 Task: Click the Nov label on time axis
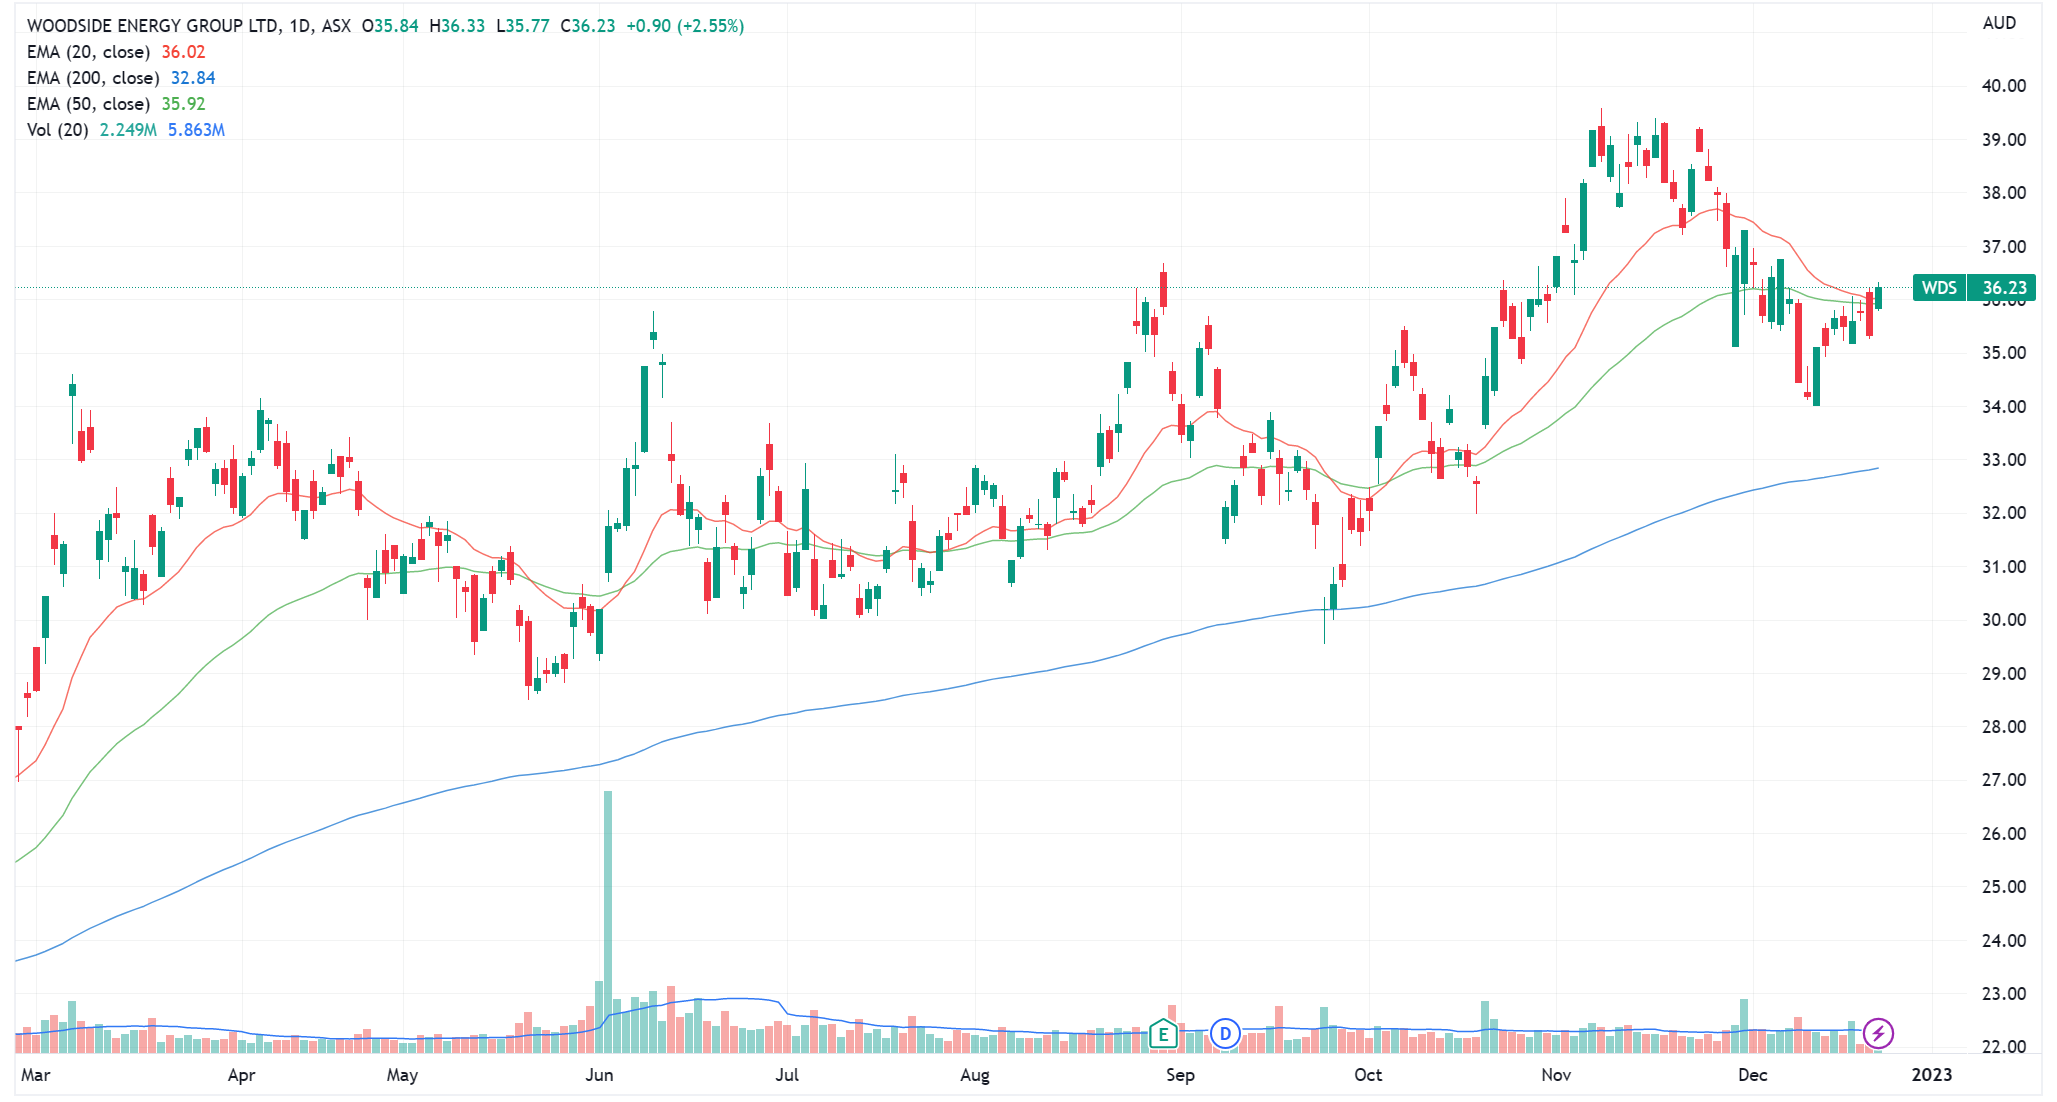tap(1555, 1075)
